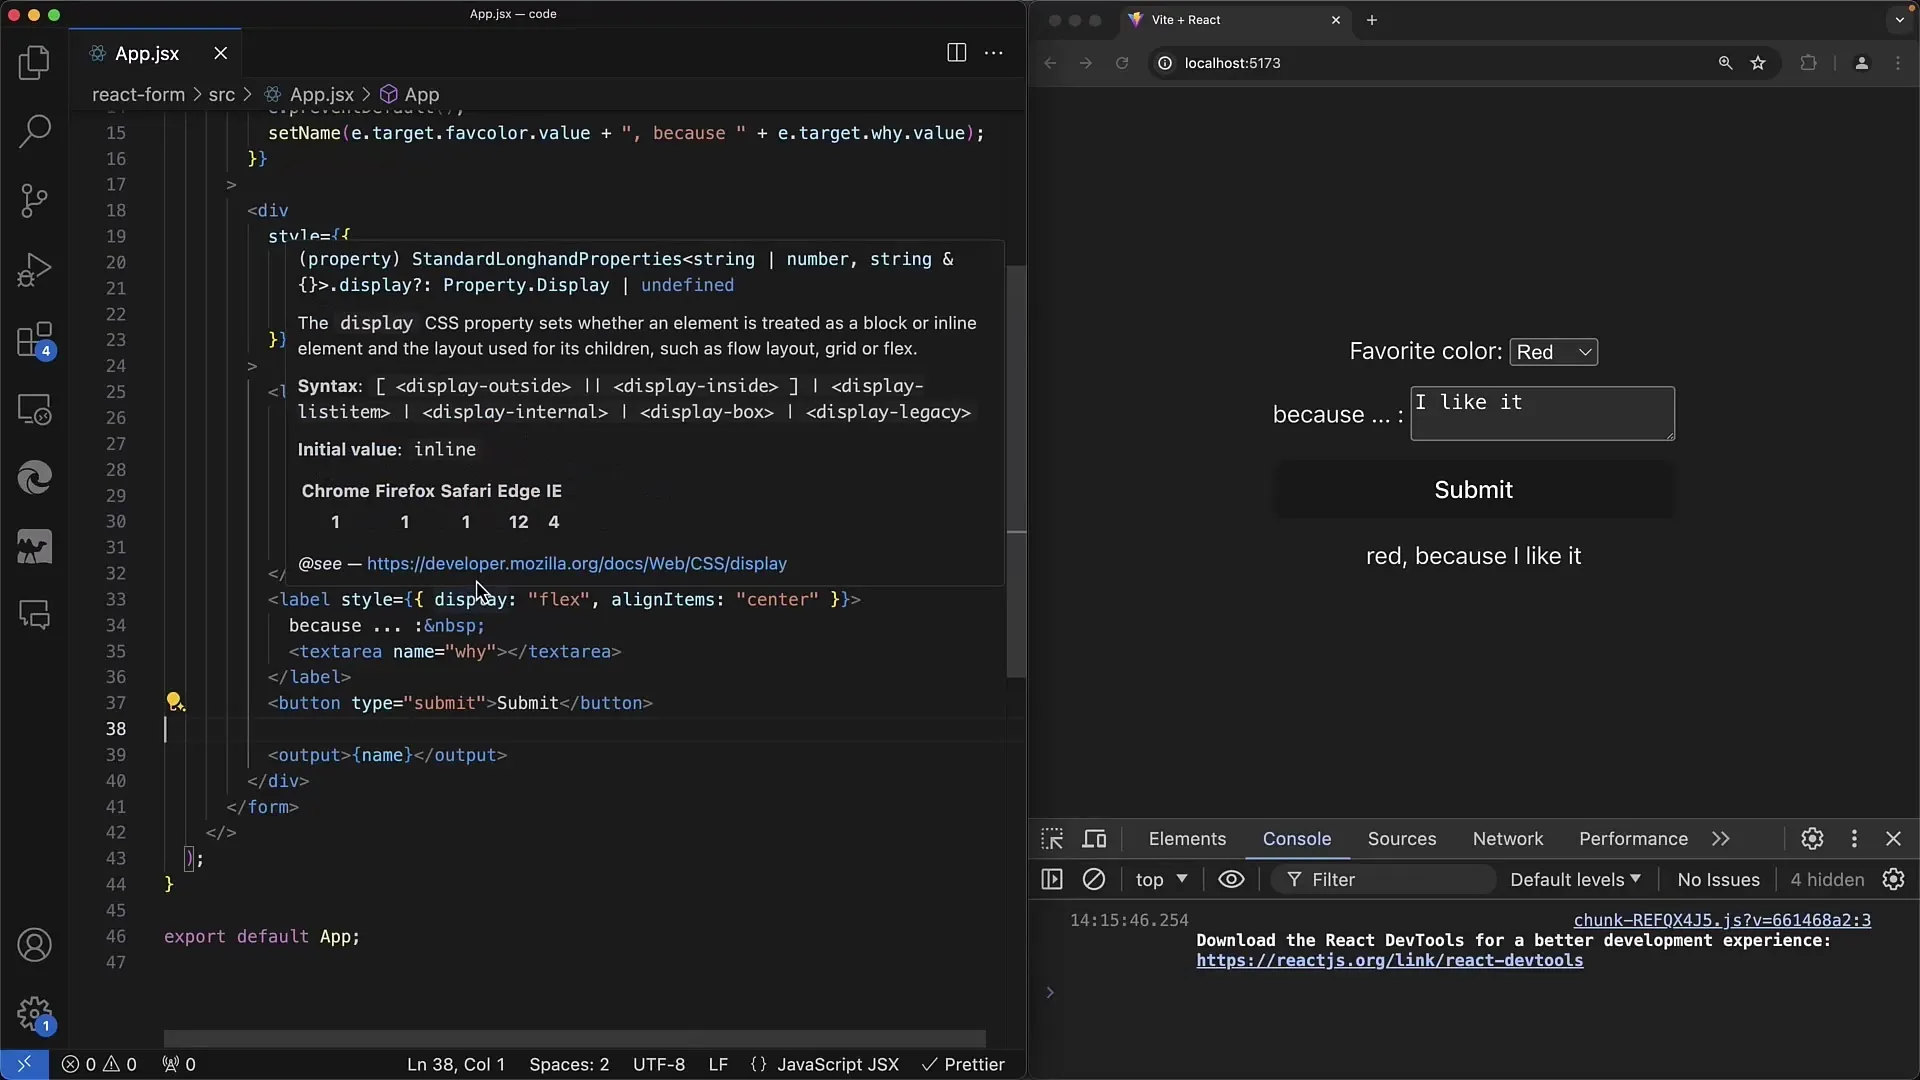Open the Explorer view in VS Code
The image size is (1920, 1080).
[34, 62]
